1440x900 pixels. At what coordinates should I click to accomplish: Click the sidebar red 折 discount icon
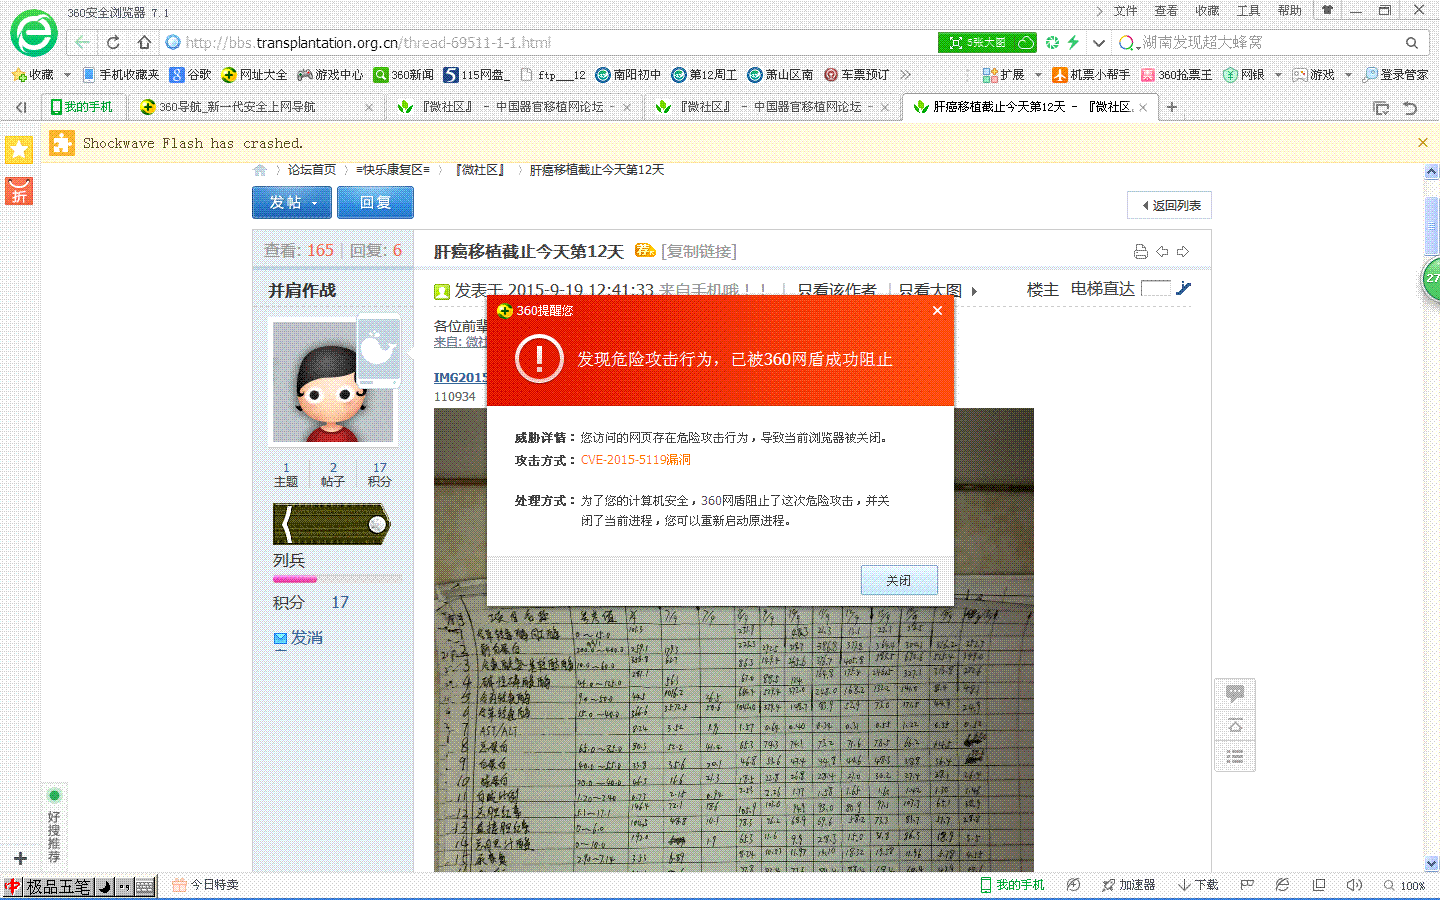(19, 191)
